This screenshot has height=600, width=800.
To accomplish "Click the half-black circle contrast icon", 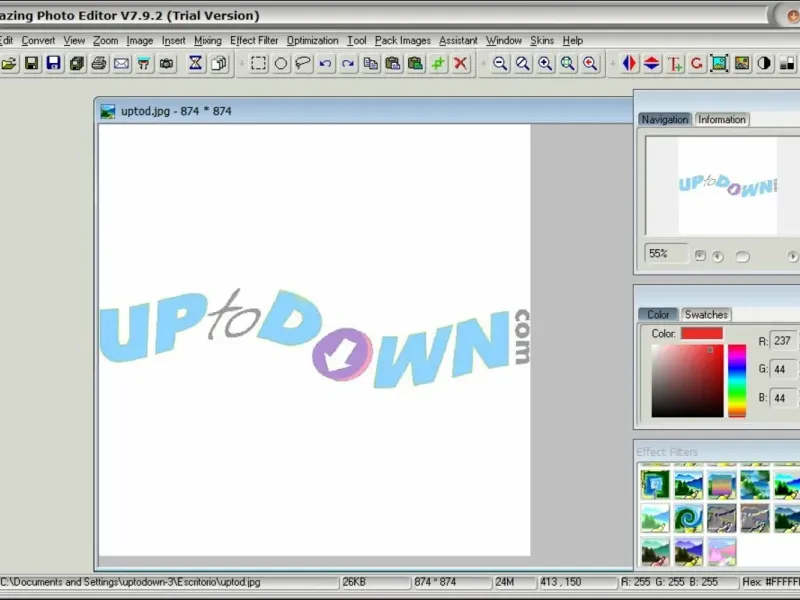I will tap(764, 64).
